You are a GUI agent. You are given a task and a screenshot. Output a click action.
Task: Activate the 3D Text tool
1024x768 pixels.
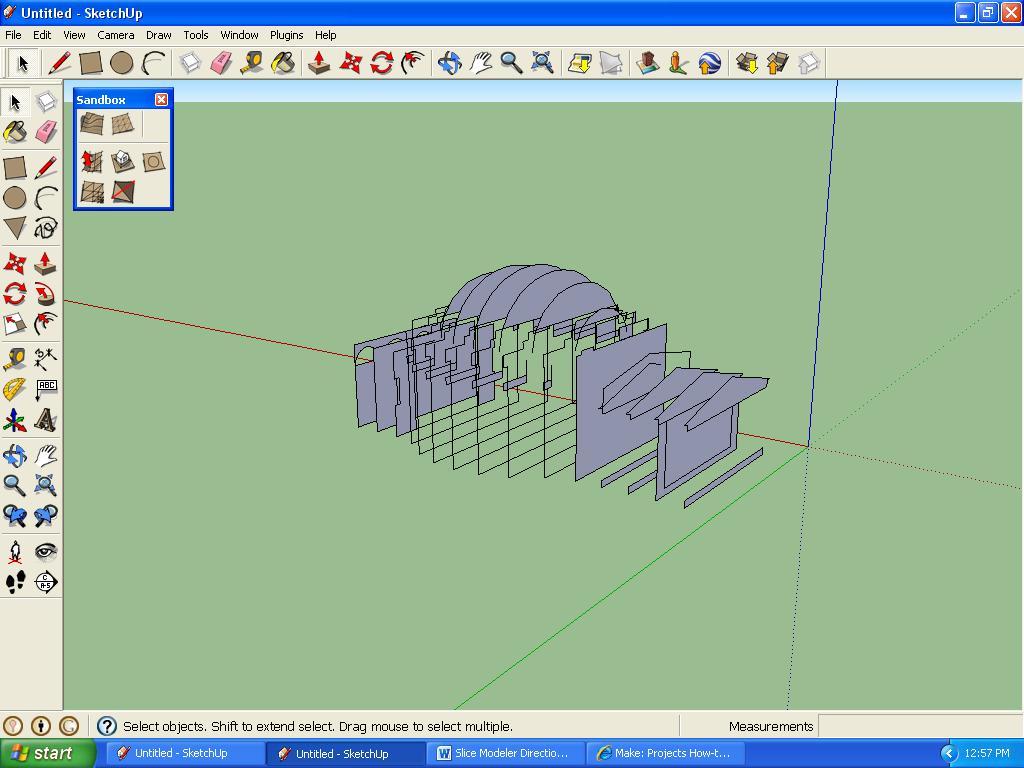[x=45, y=420]
